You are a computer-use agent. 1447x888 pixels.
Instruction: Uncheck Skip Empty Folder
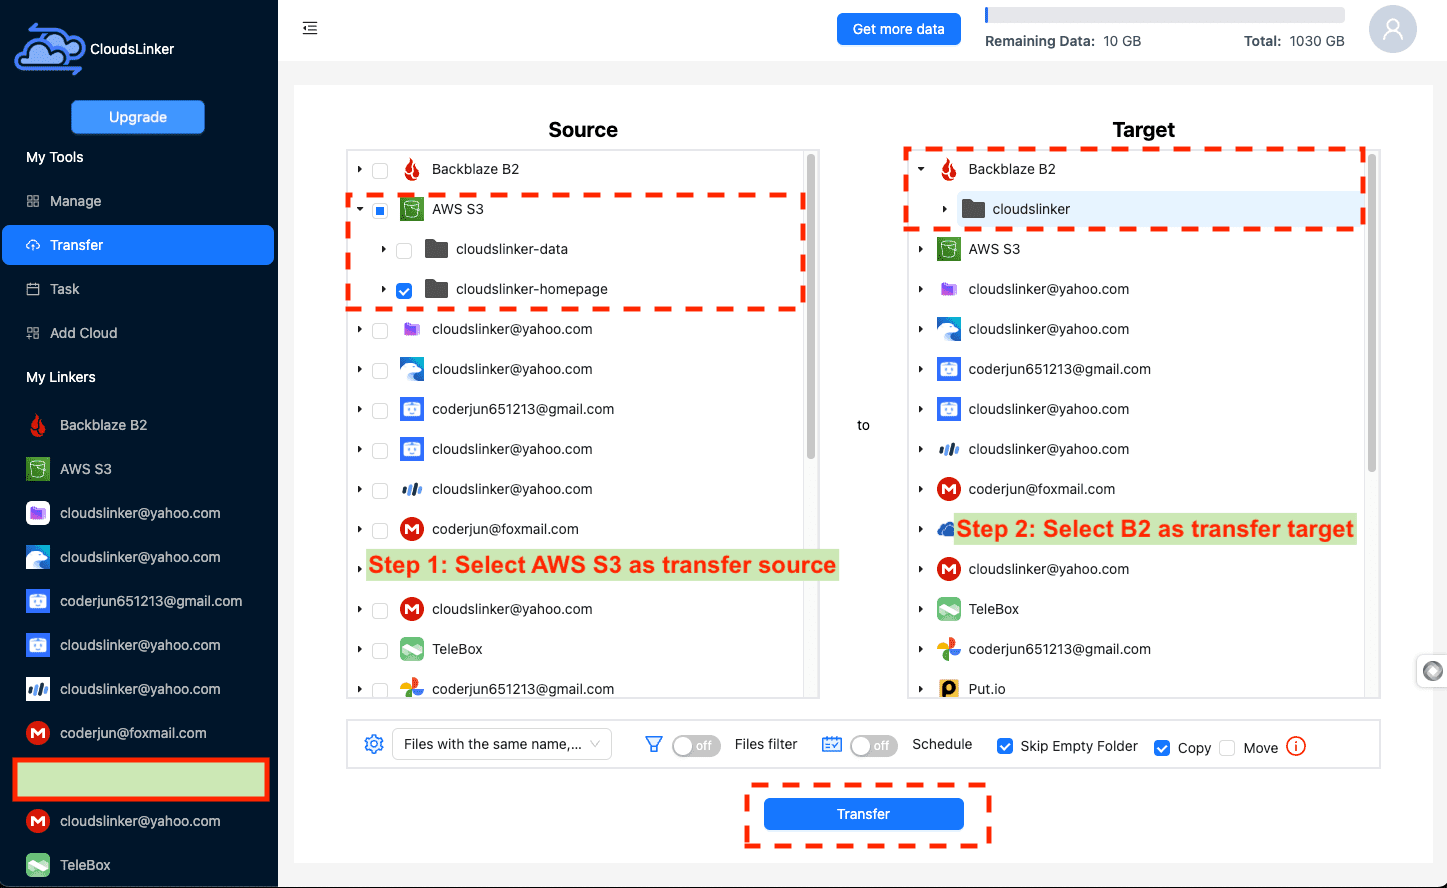(1005, 746)
